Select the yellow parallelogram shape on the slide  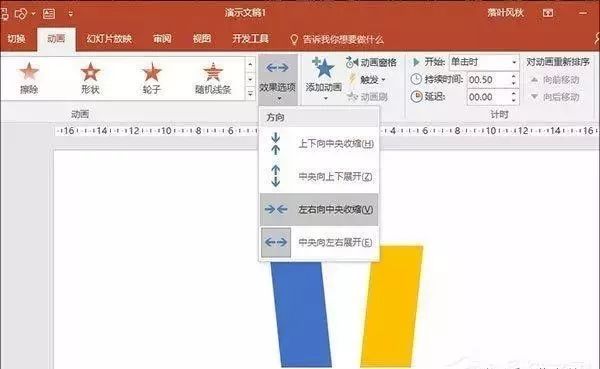pyautogui.click(x=392, y=306)
